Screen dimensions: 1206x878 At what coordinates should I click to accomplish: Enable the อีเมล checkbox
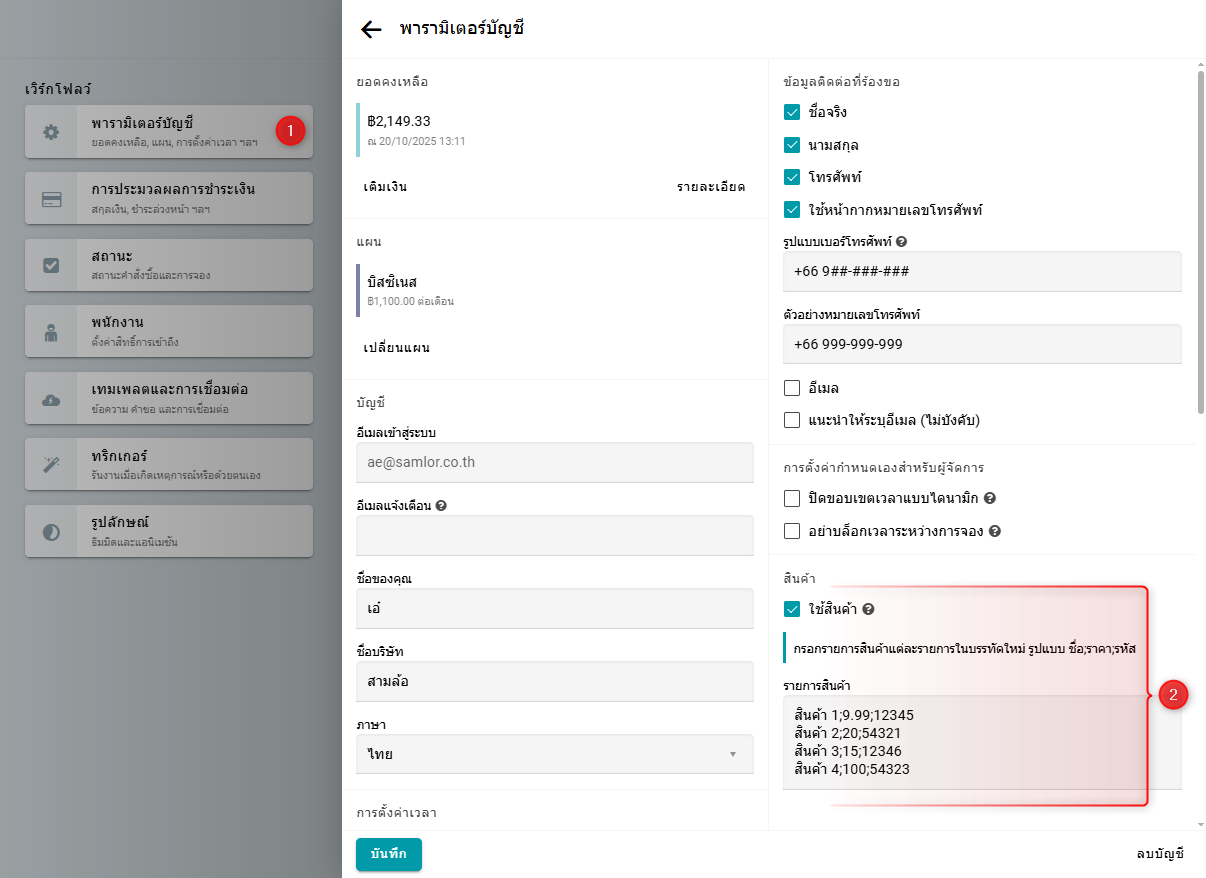(x=792, y=387)
